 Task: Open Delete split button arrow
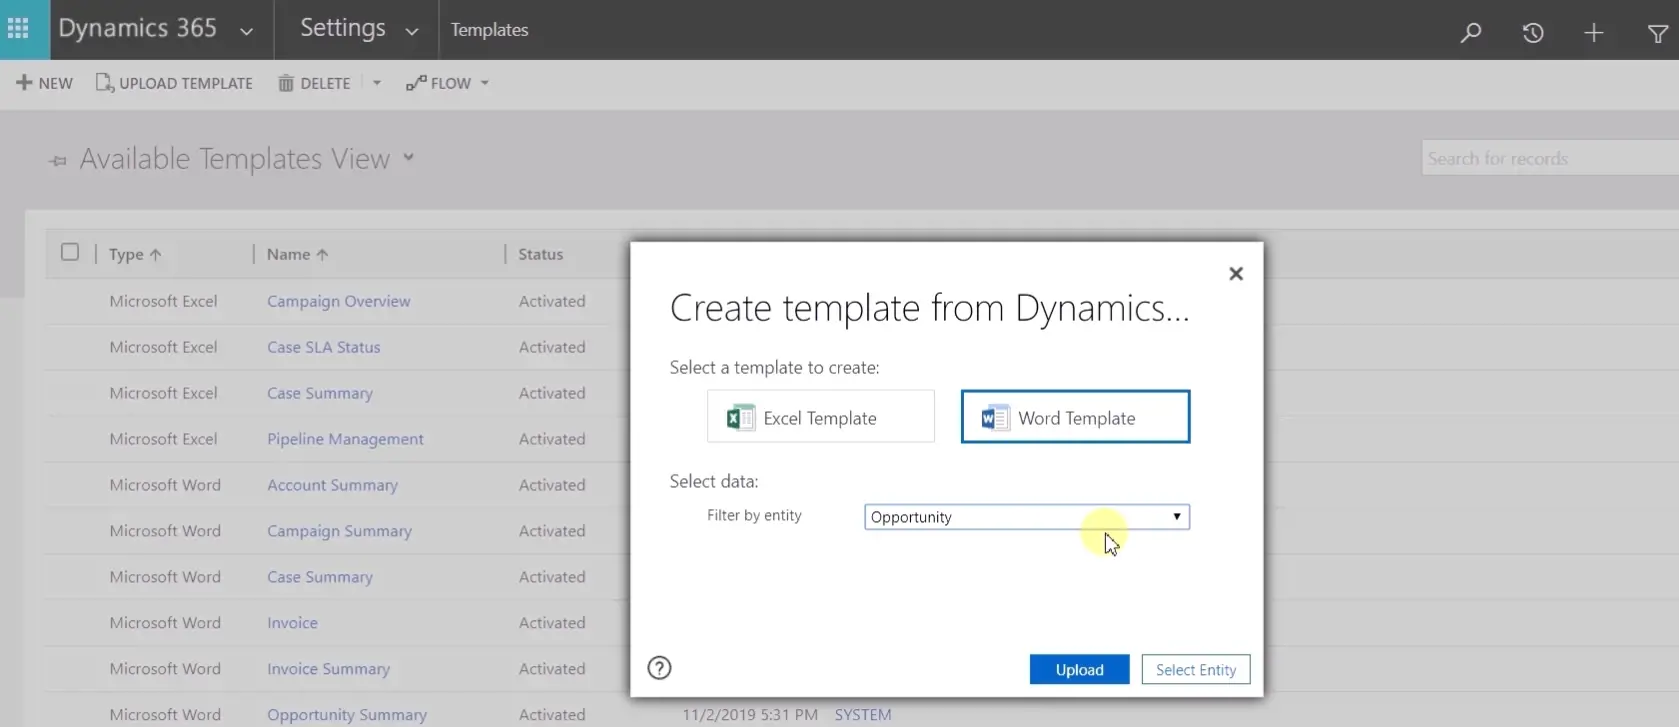[x=377, y=83]
